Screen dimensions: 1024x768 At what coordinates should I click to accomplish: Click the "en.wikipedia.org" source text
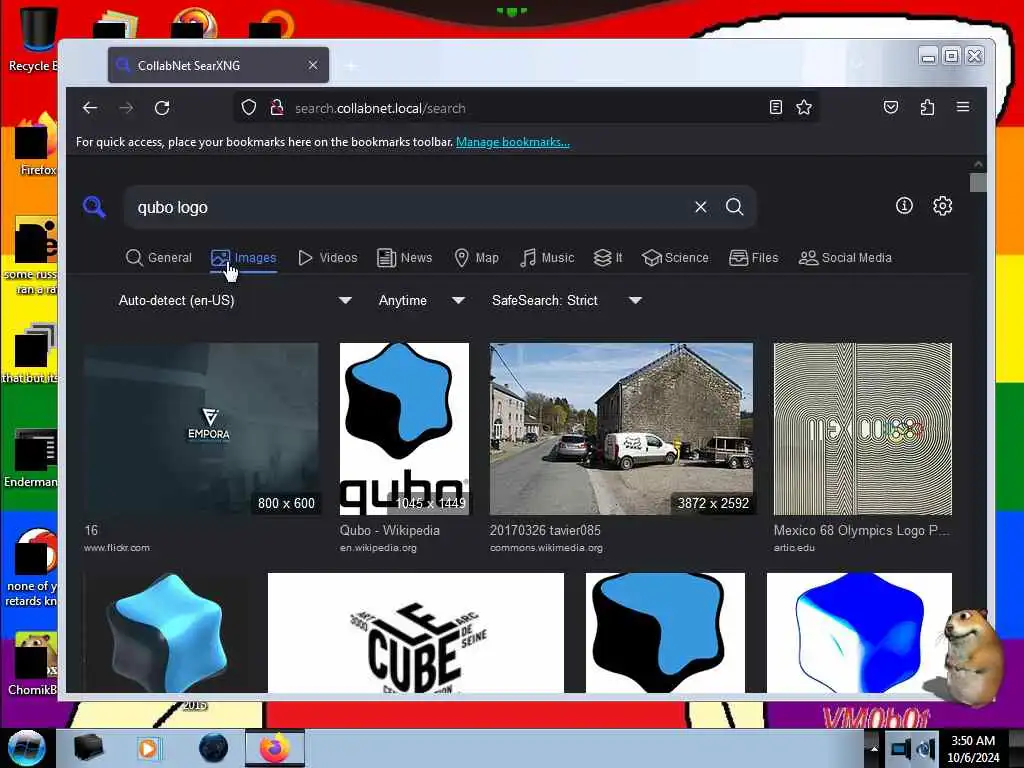coord(378,547)
